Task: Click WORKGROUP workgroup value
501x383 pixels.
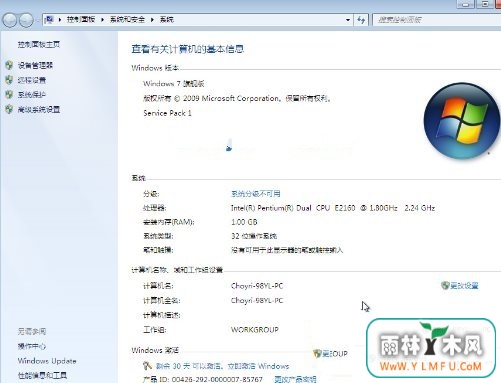Action: 255,330
